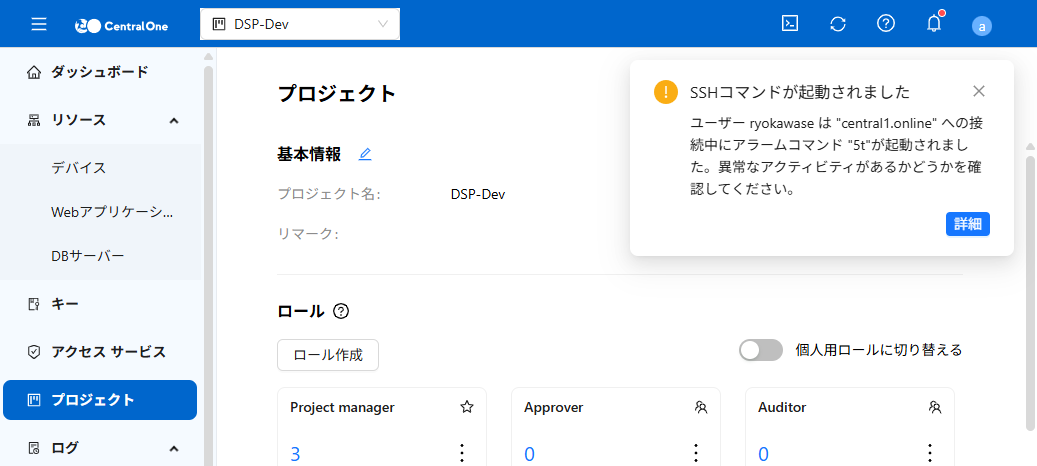This screenshot has height=466, width=1037.
Task: Click the refresh icon in header
Action: (838, 24)
